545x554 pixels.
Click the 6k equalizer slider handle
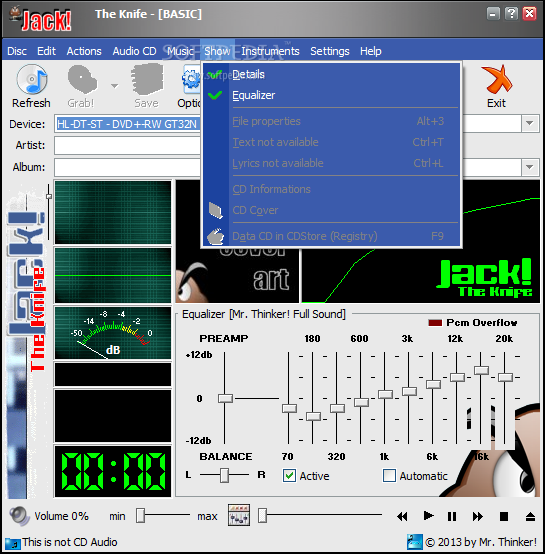pos(433,384)
